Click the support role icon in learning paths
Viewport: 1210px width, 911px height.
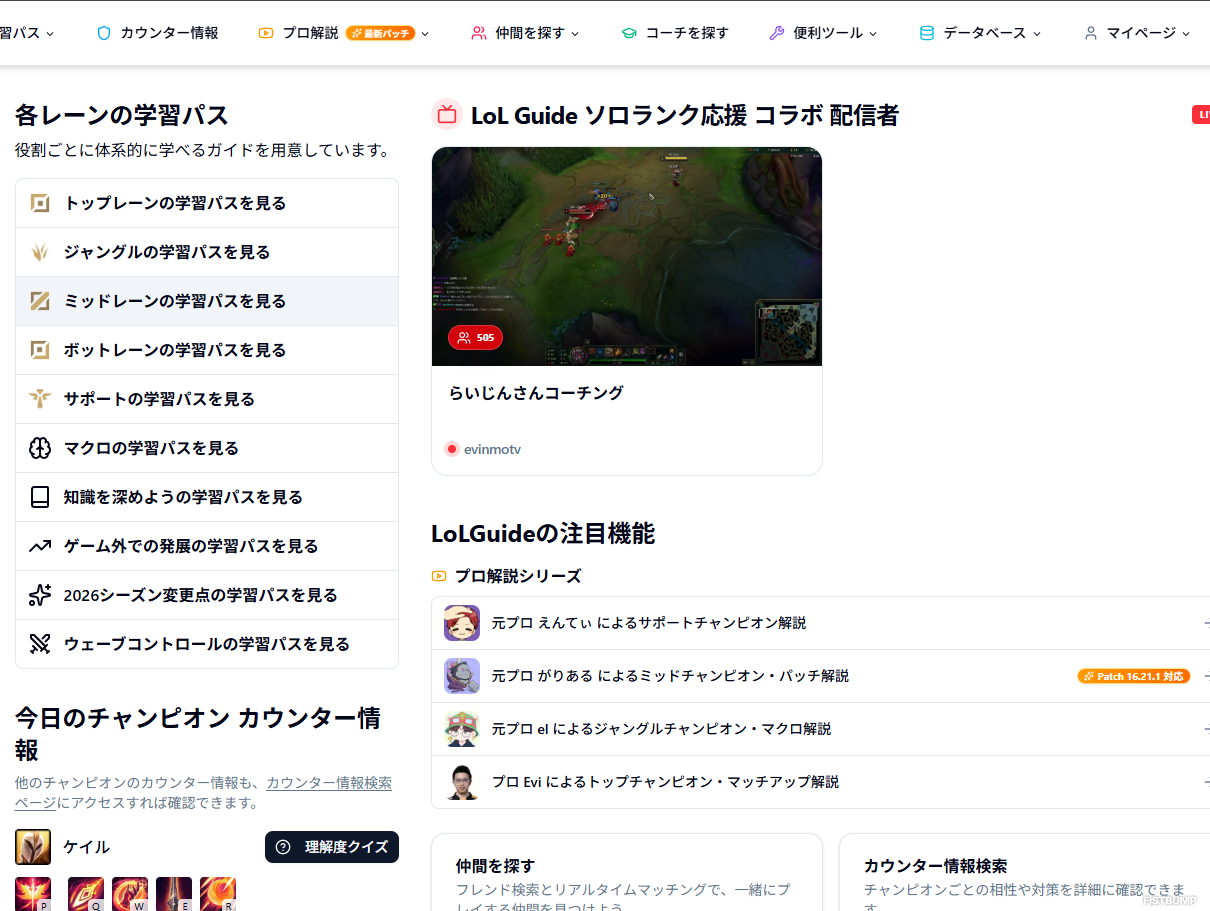(x=40, y=399)
